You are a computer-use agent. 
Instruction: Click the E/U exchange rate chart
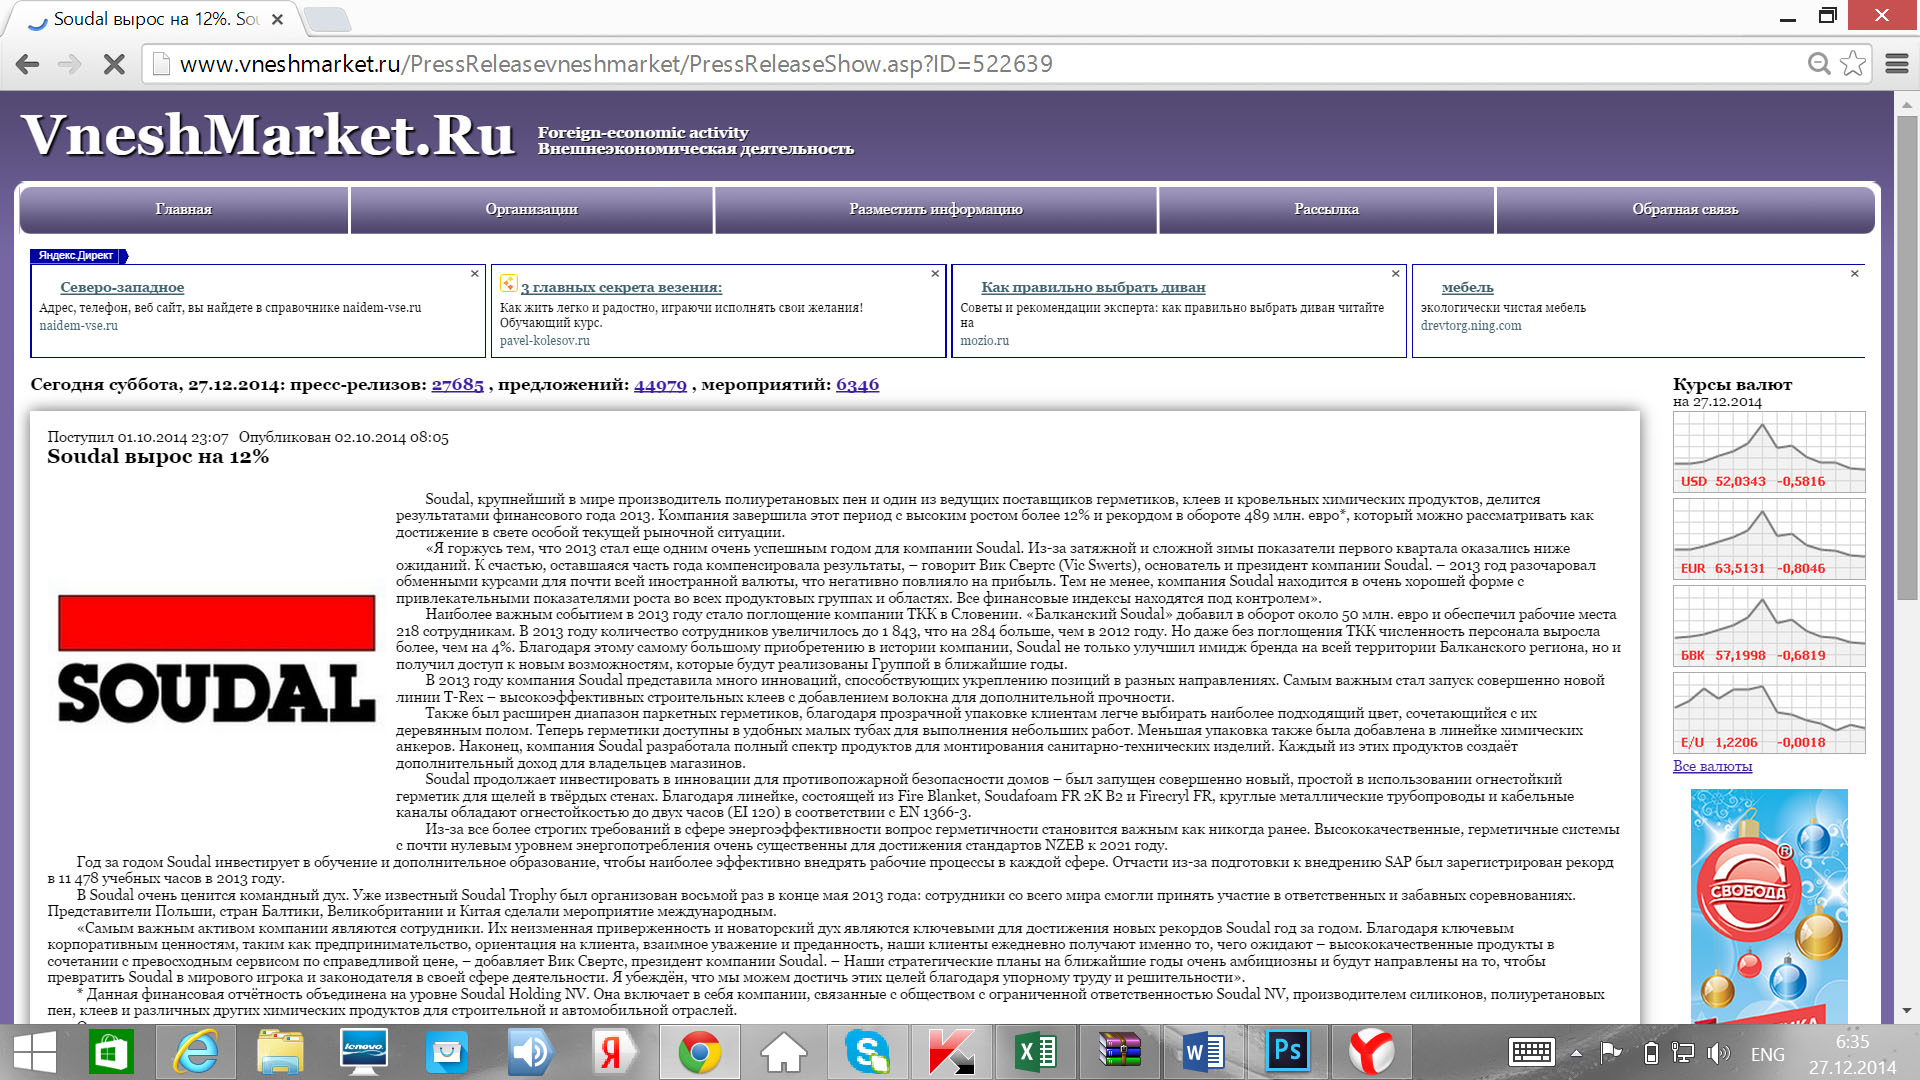(x=1769, y=712)
